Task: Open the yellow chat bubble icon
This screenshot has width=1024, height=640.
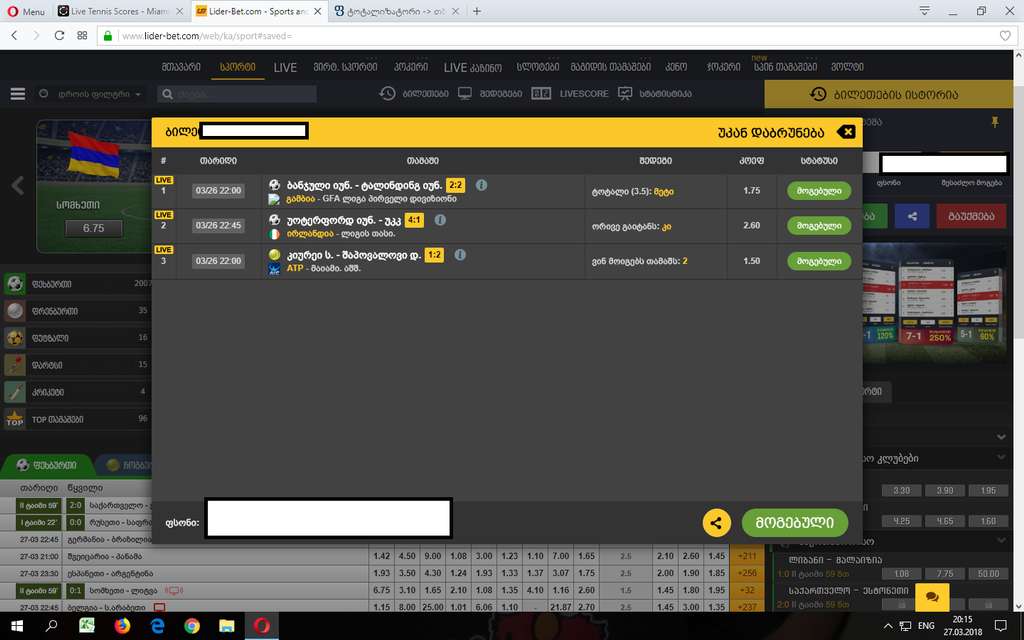Action: tap(932, 597)
